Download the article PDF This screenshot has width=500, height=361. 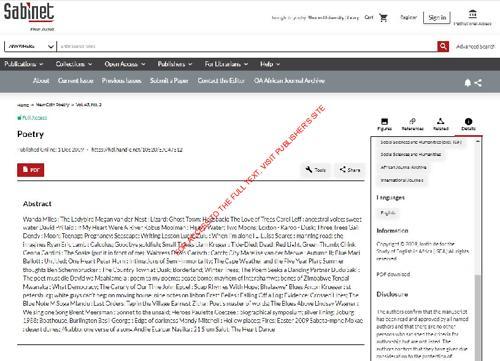[31, 170]
